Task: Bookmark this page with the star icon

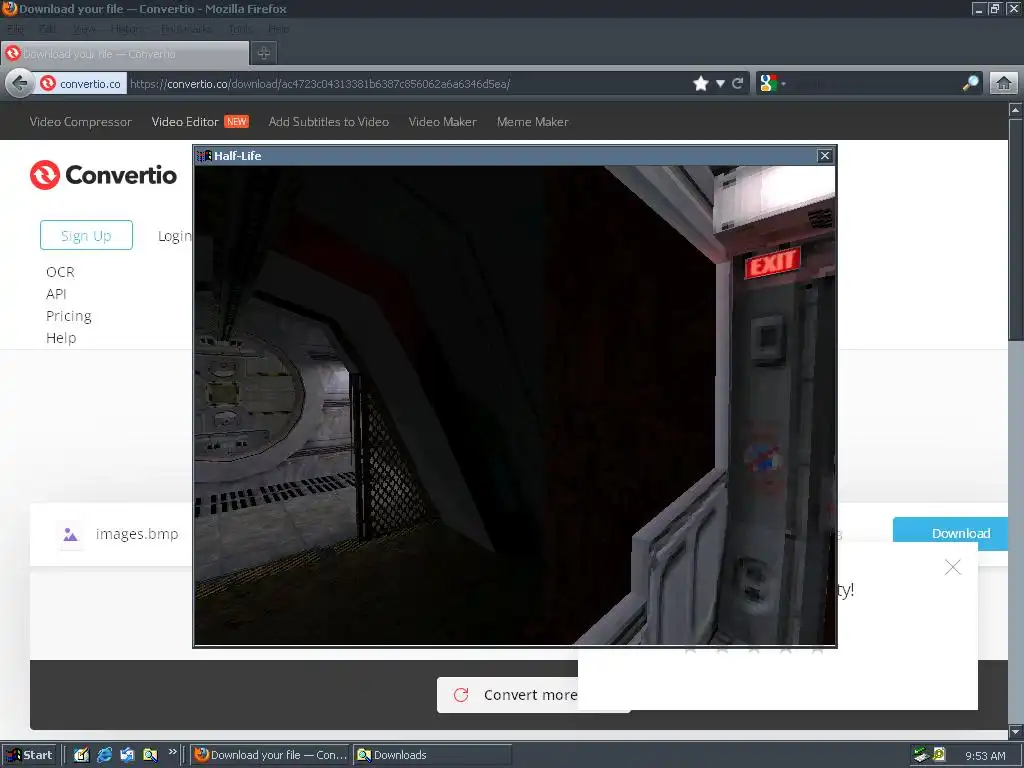Action: pyautogui.click(x=701, y=84)
